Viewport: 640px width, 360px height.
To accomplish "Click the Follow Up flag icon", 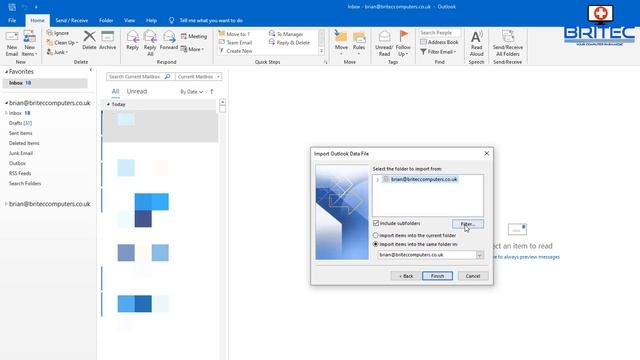I will [403, 36].
